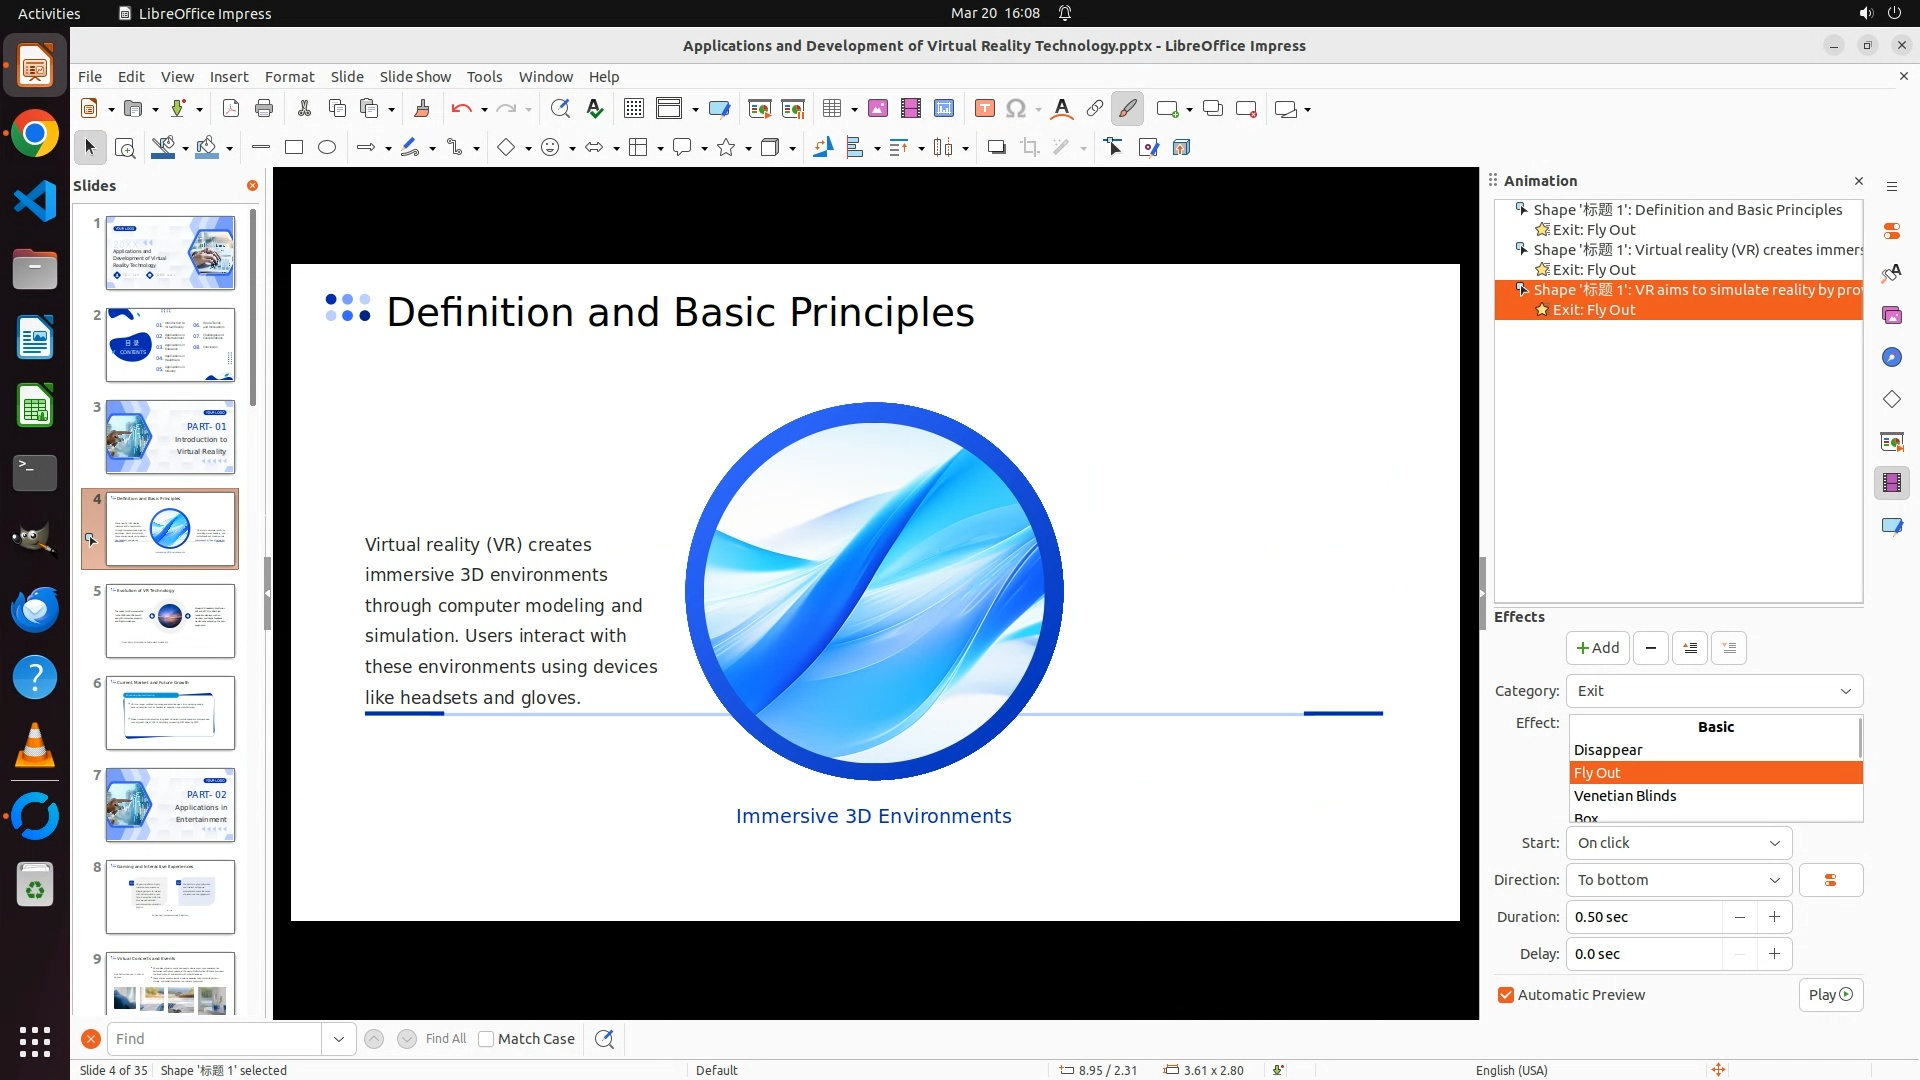Increase the Duration value with plus

(1774, 917)
